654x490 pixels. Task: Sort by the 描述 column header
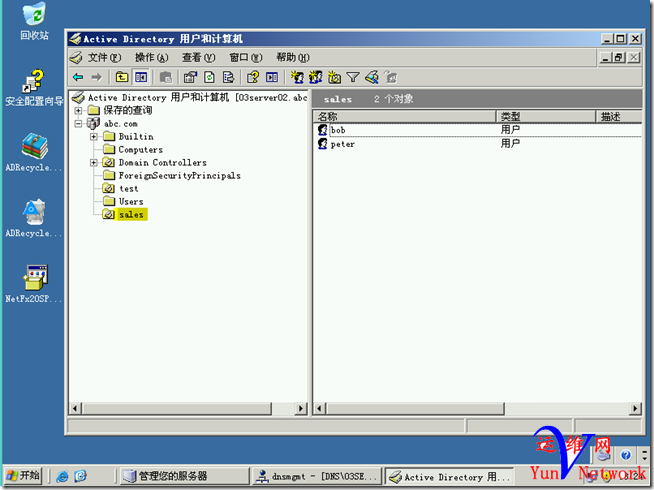coord(619,116)
